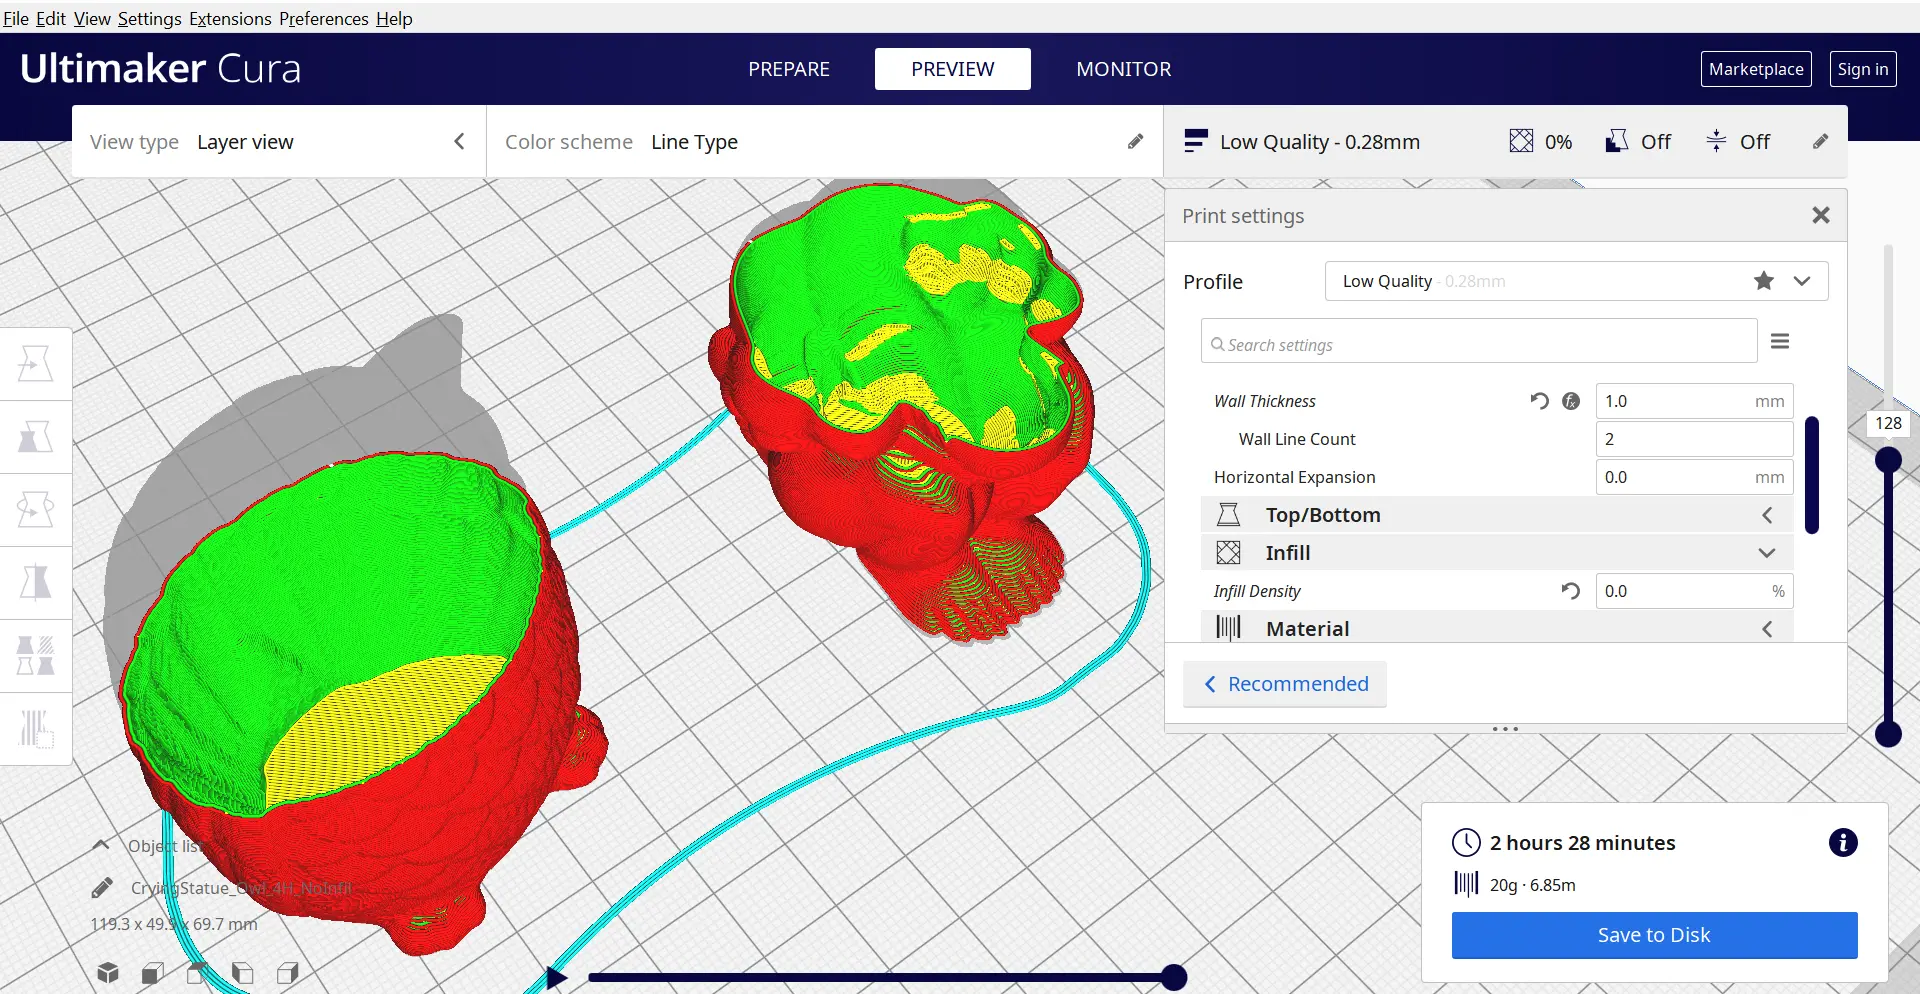Open the Extensions menu

(x=230, y=19)
